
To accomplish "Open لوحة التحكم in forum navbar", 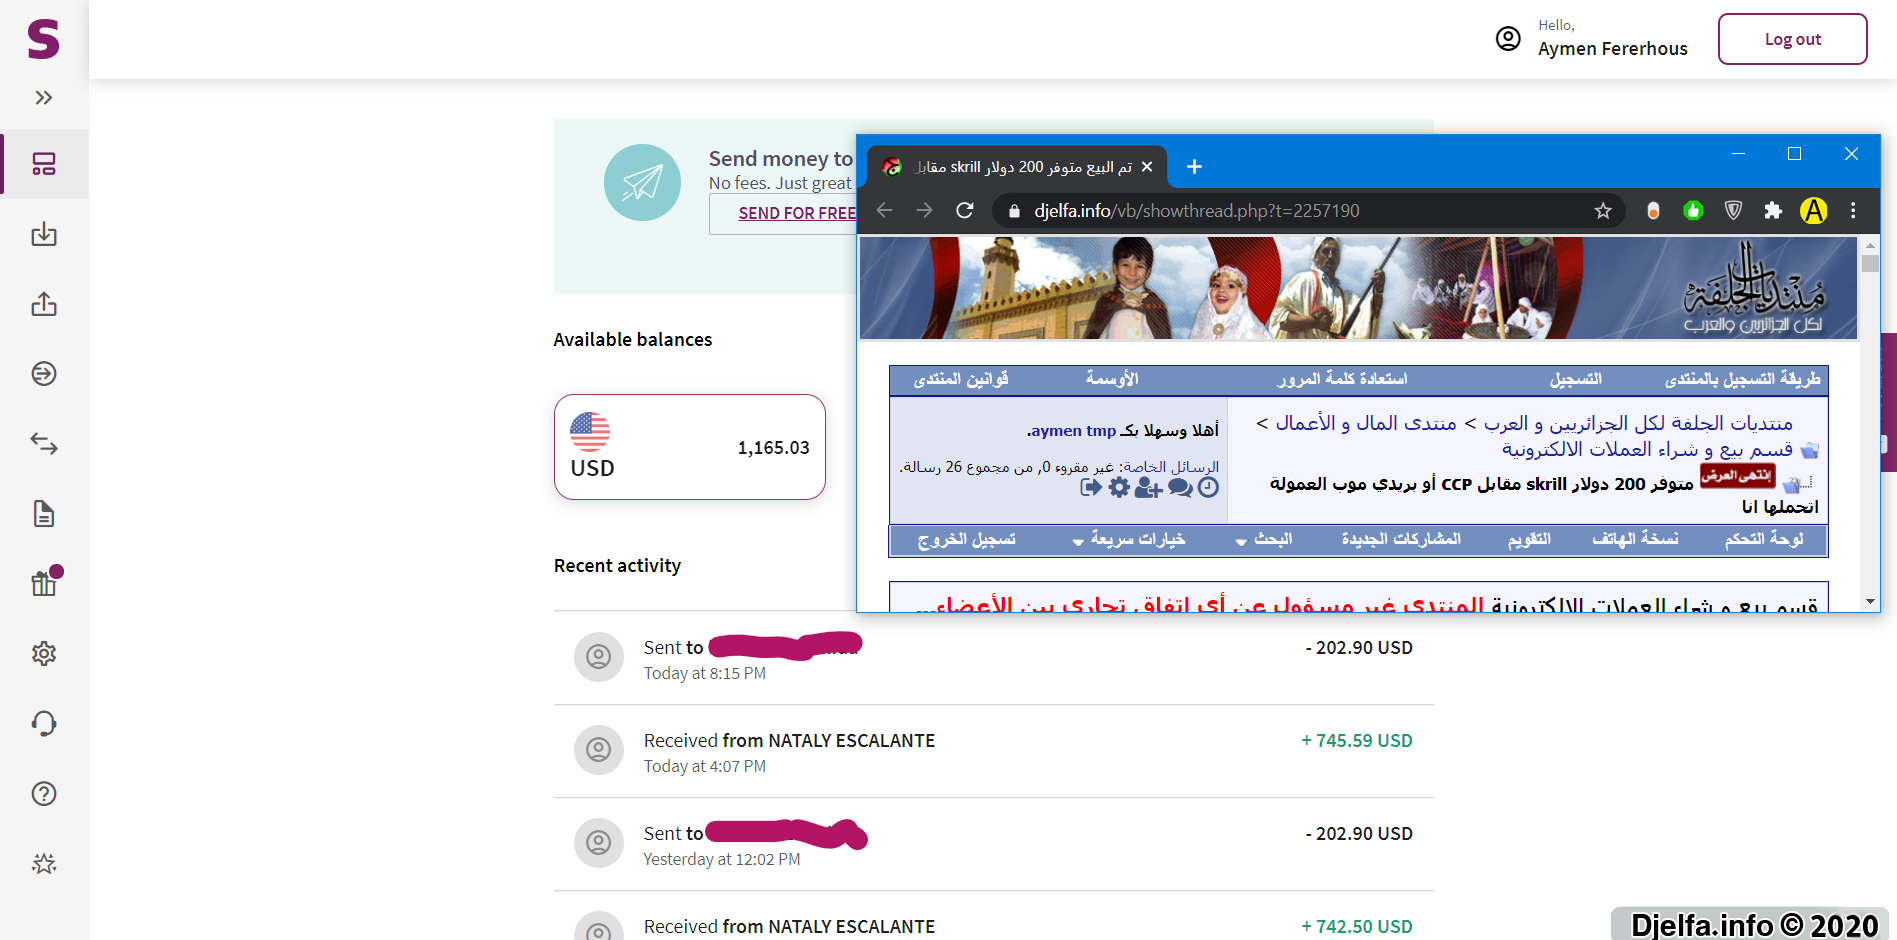I will (1764, 539).
